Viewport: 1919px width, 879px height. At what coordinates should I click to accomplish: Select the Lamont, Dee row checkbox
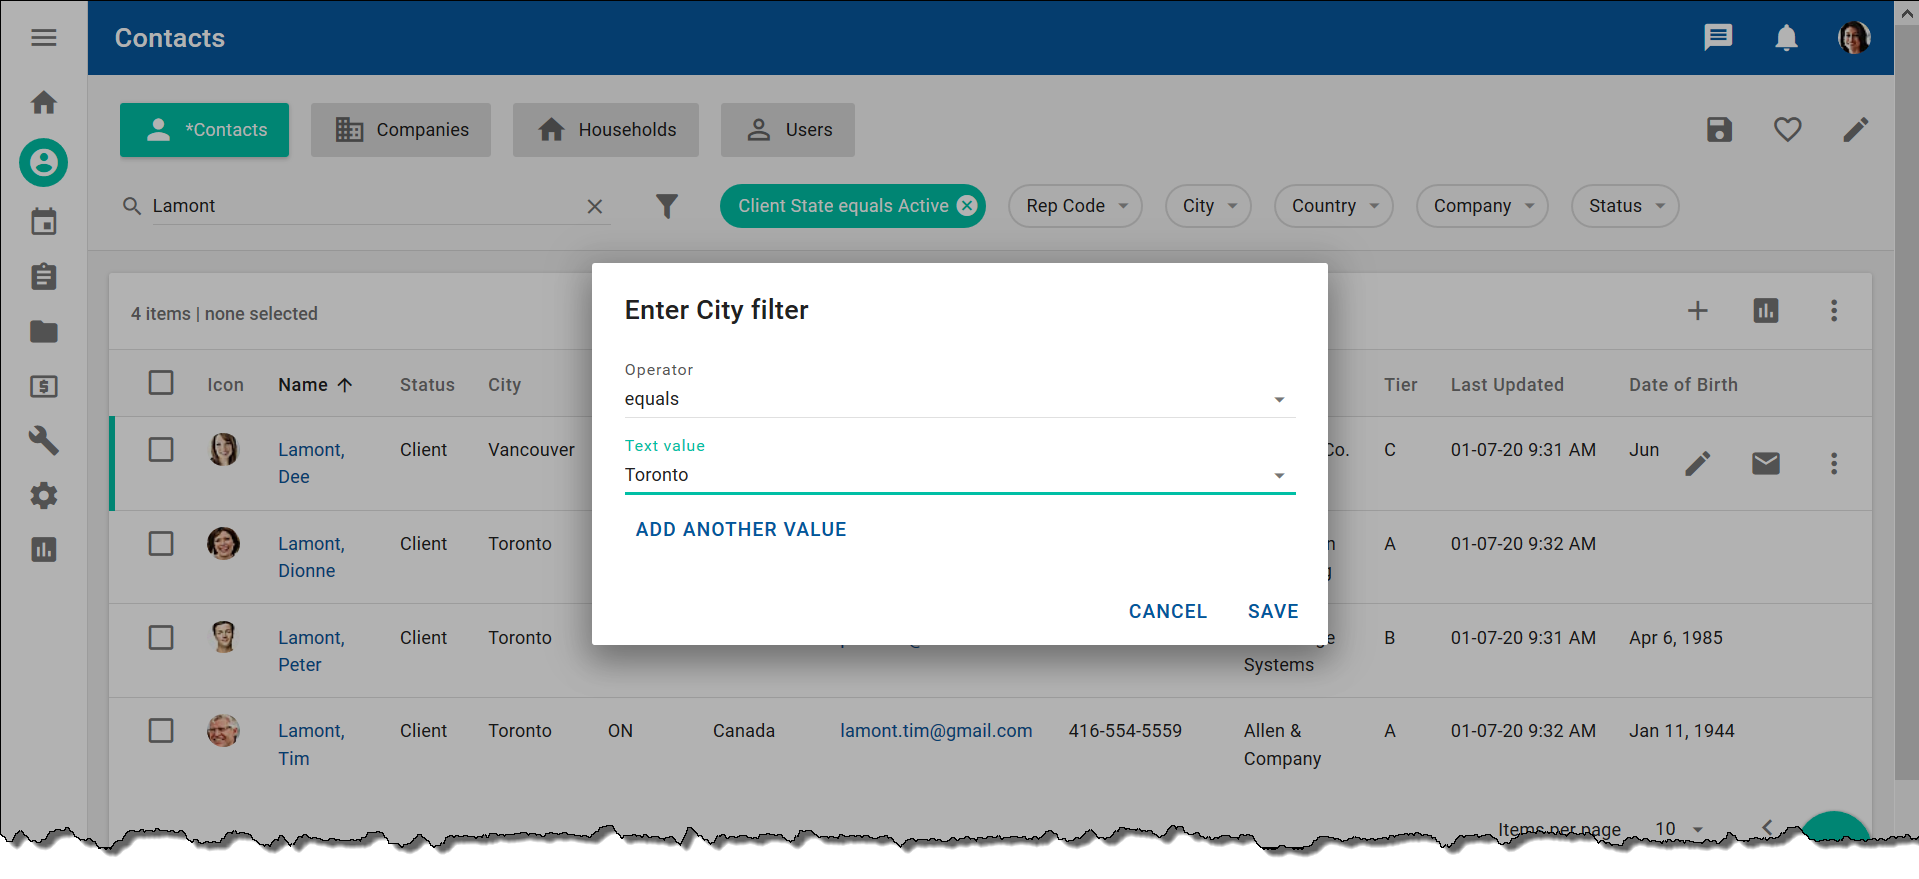click(x=161, y=449)
